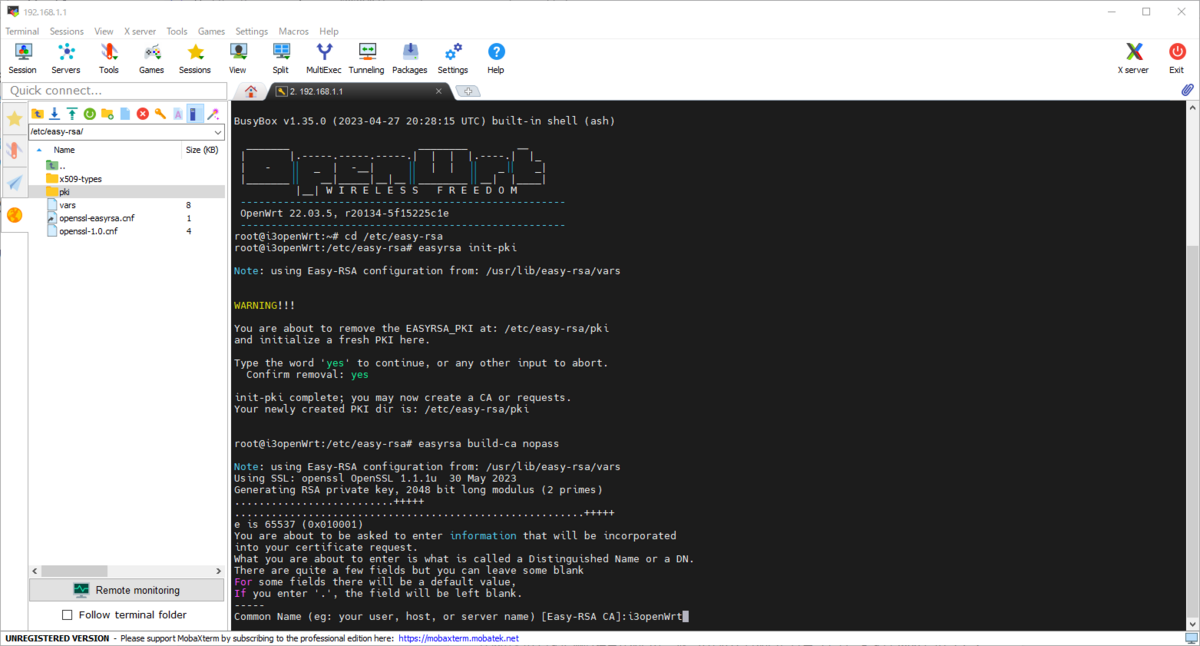Image resolution: width=1200 pixels, height=646 pixels.
Task: Click the SFTP download selected files icon
Action: pos(55,114)
